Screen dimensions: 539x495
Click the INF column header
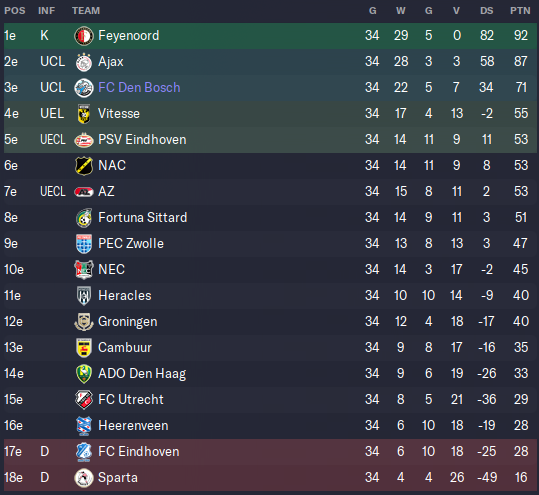coord(46,11)
